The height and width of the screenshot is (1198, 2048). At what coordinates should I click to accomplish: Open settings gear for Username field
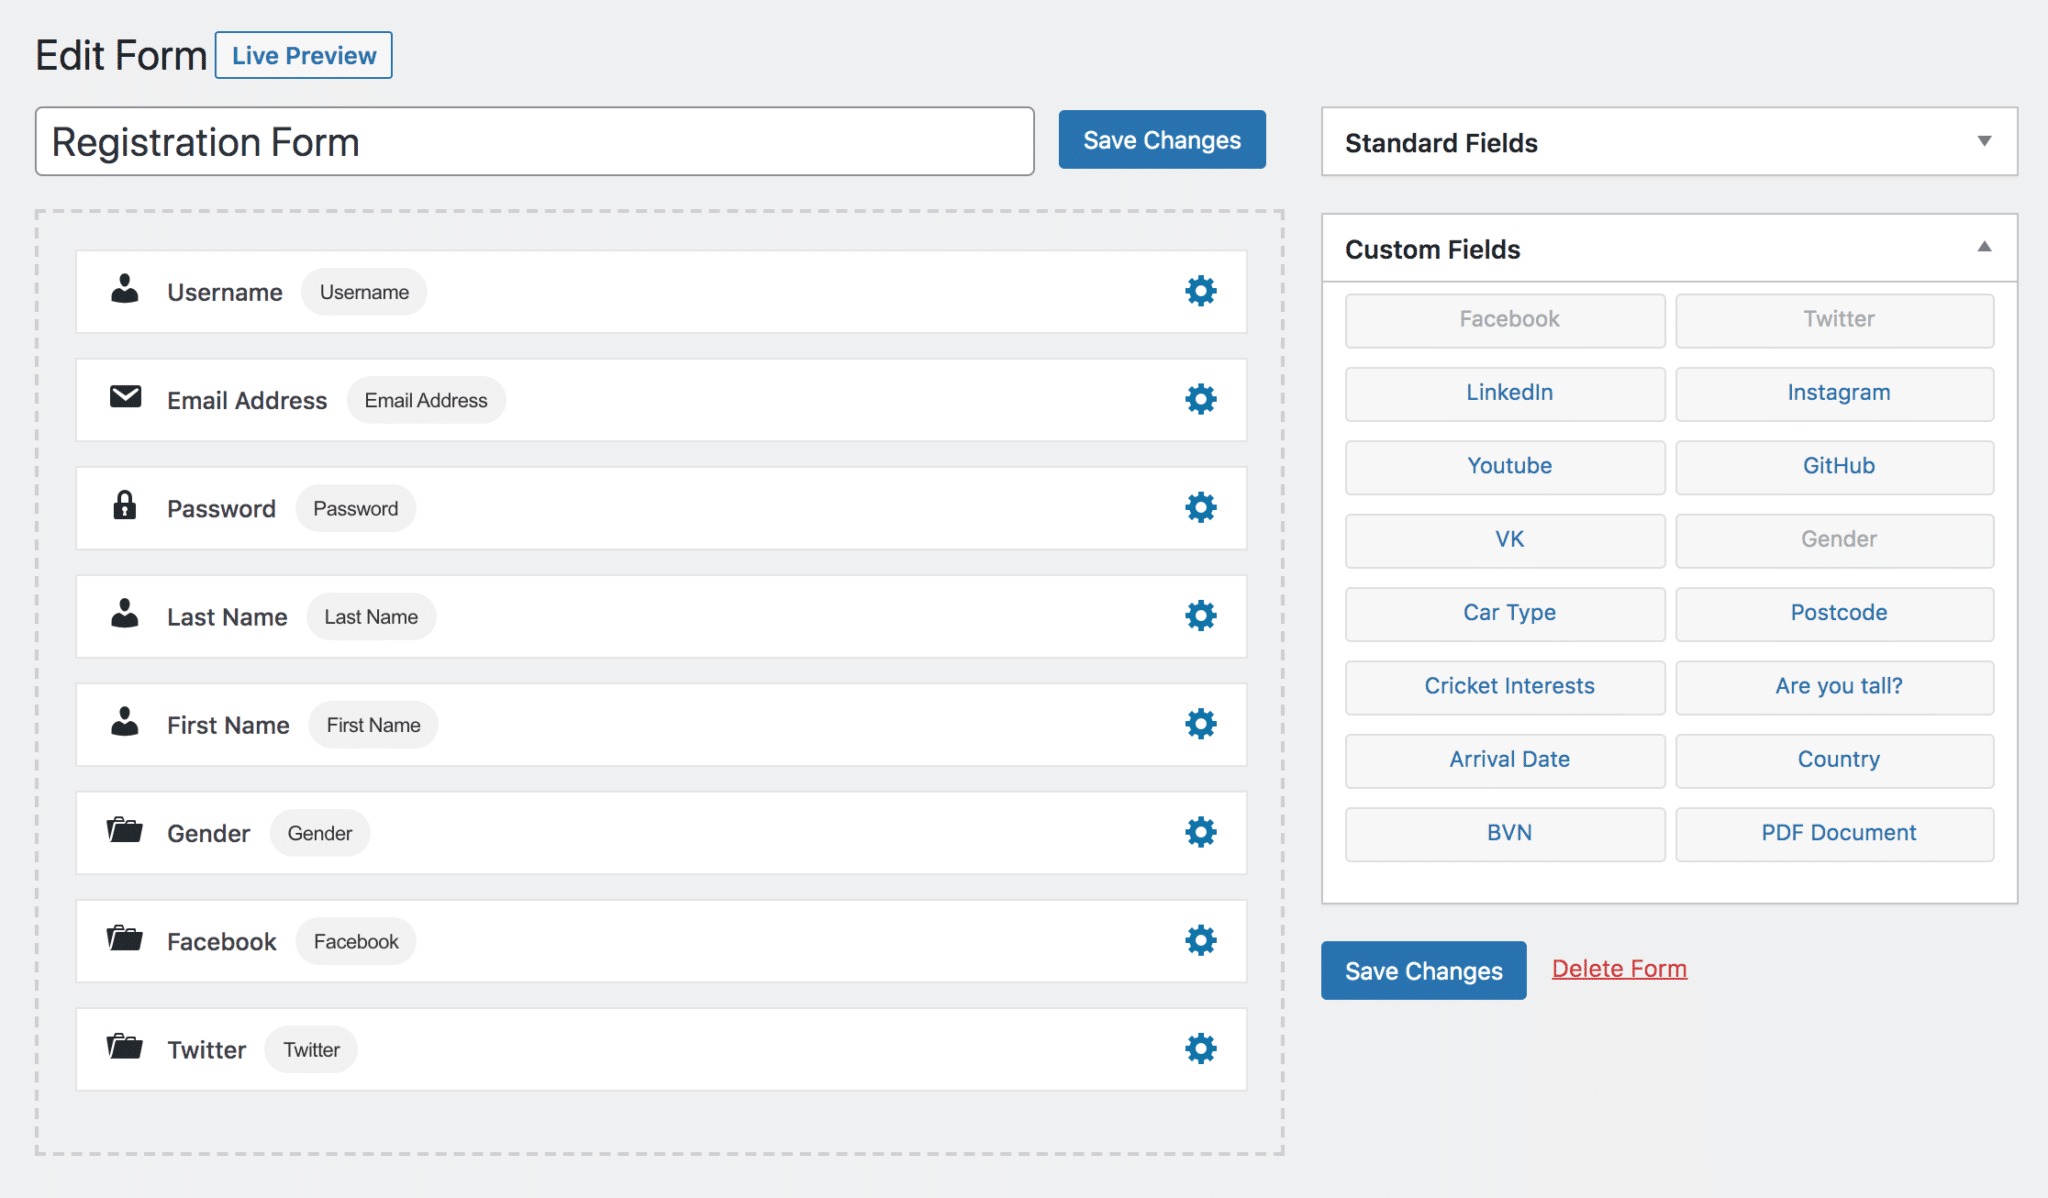(x=1200, y=291)
